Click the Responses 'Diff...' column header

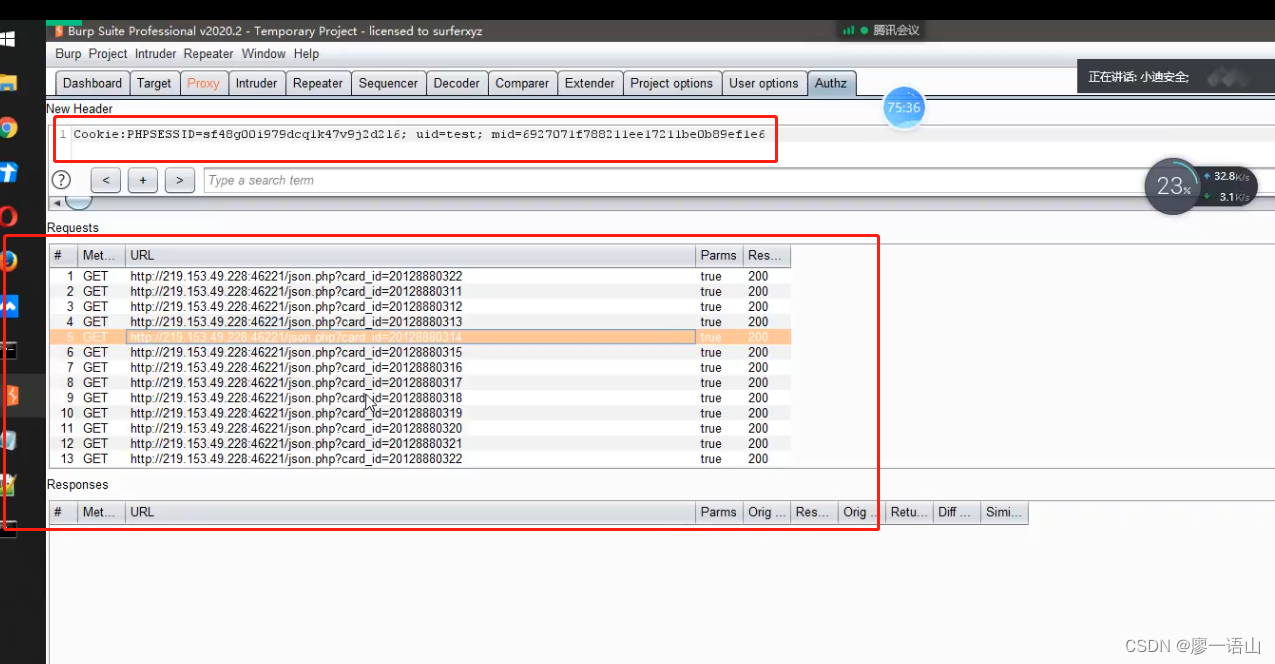pyautogui.click(x=957, y=512)
